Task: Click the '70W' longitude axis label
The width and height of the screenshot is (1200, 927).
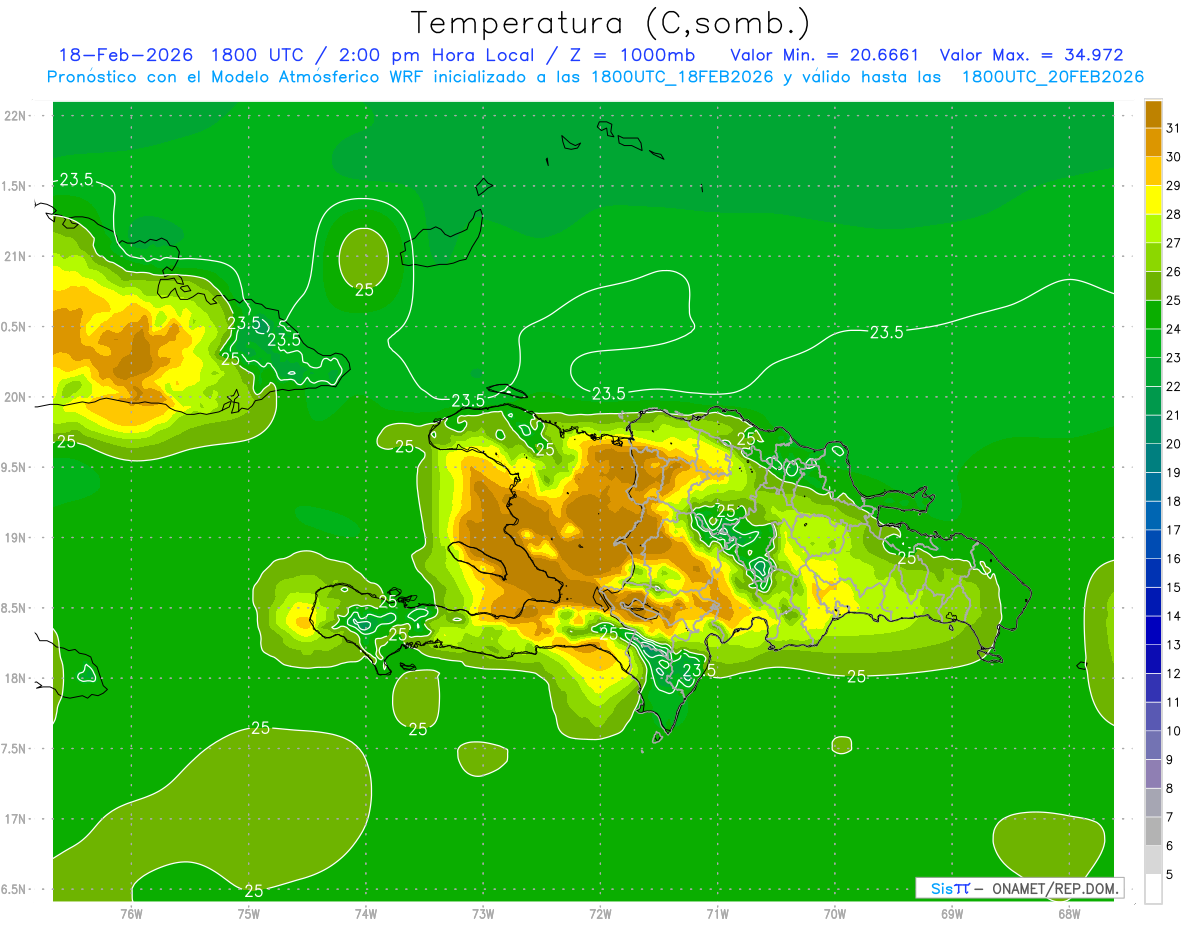Action: (835, 912)
